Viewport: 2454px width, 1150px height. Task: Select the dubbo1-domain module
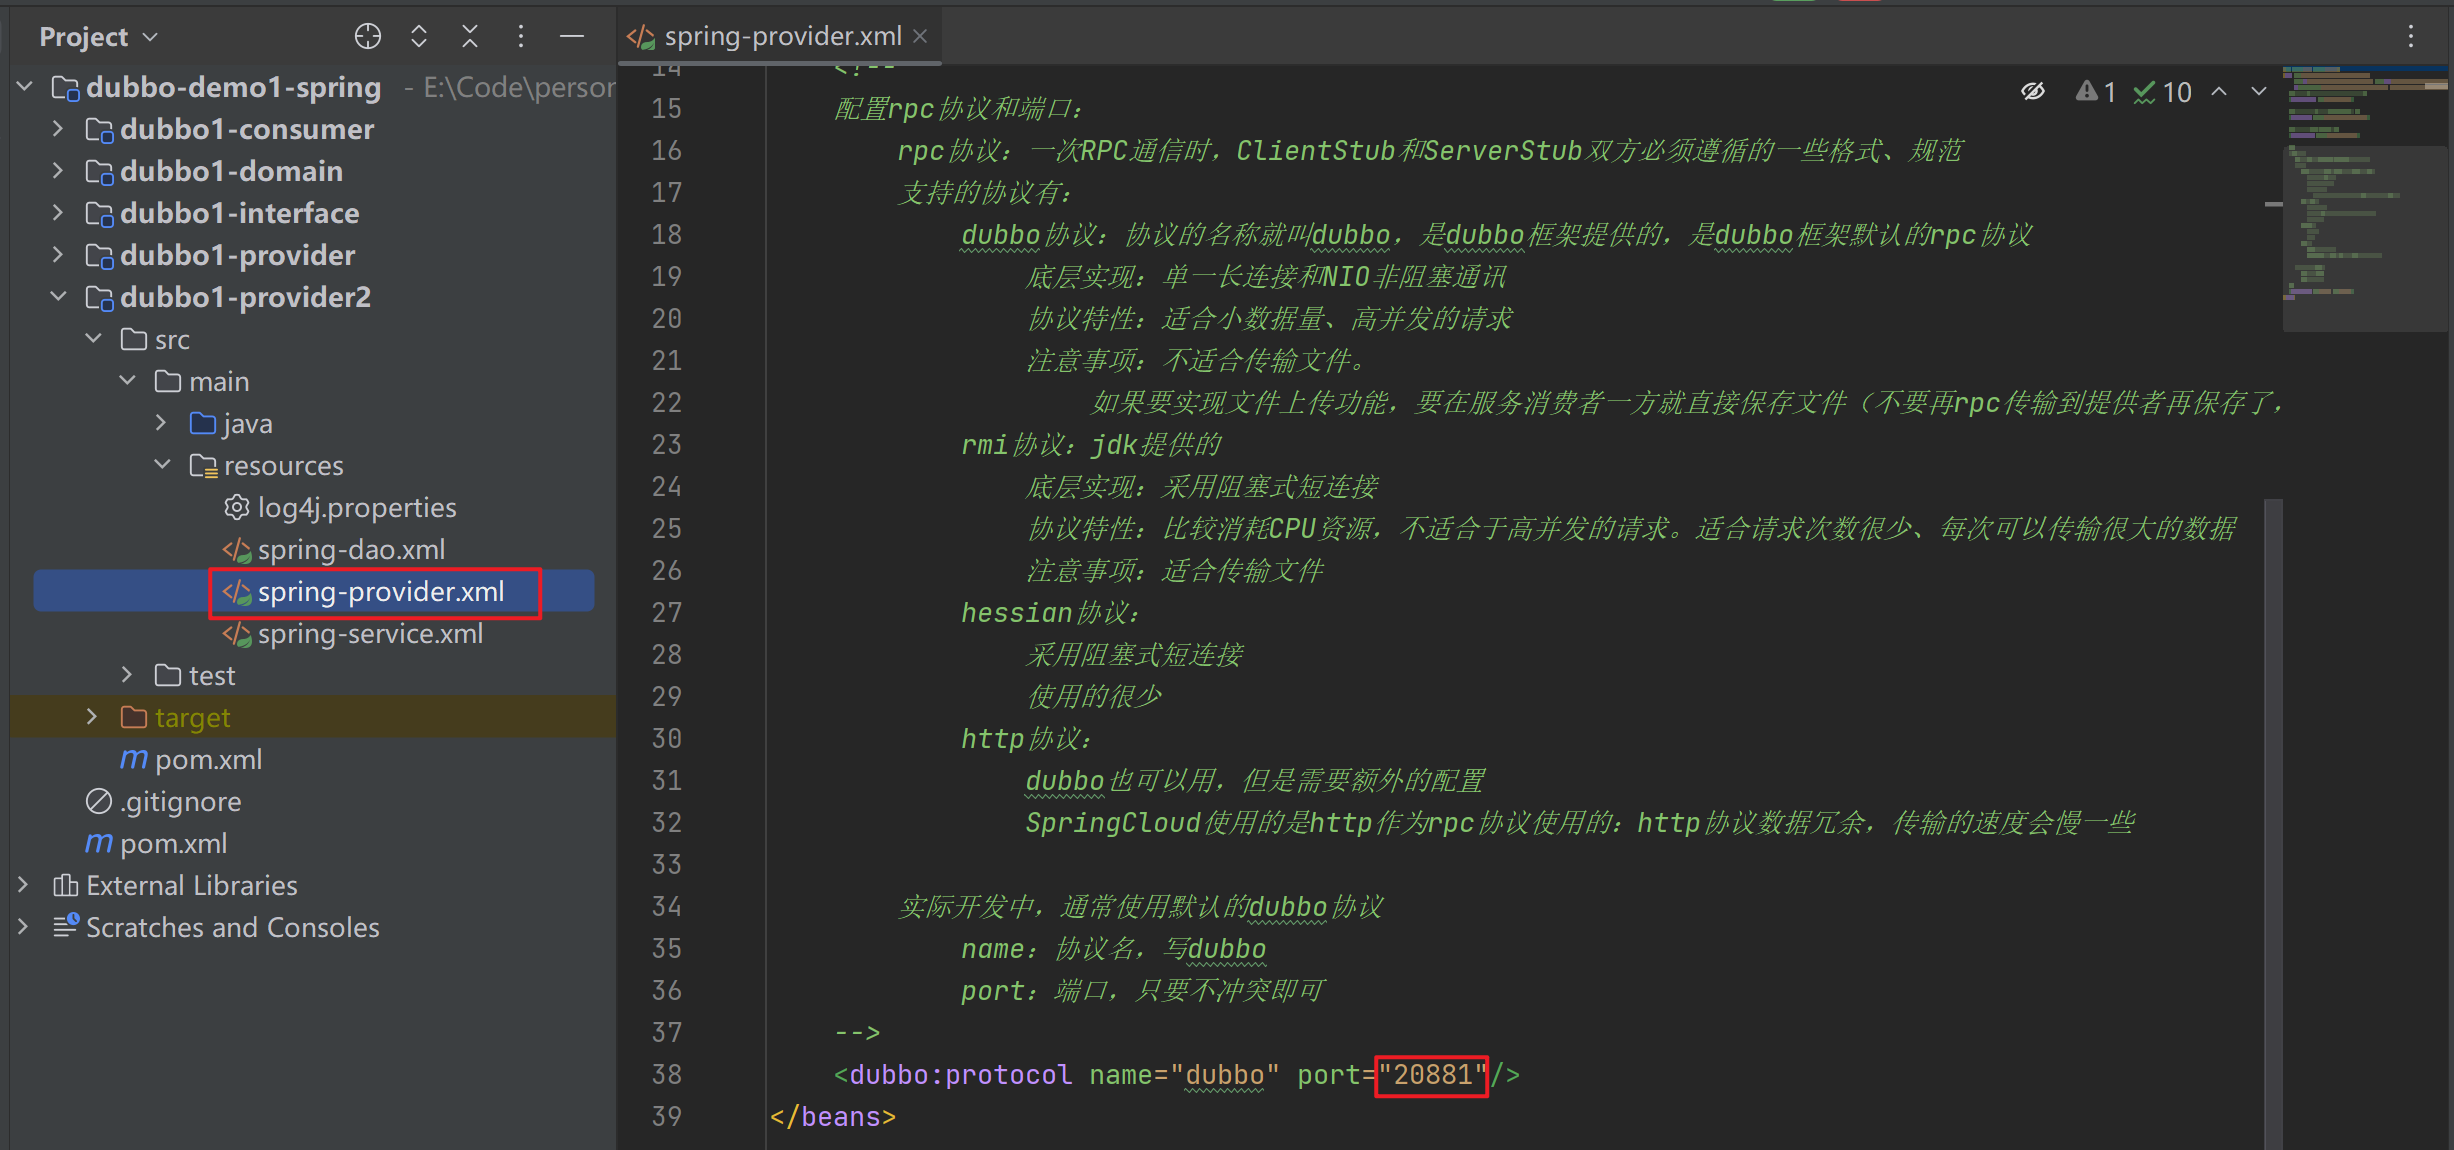pyautogui.click(x=231, y=171)
